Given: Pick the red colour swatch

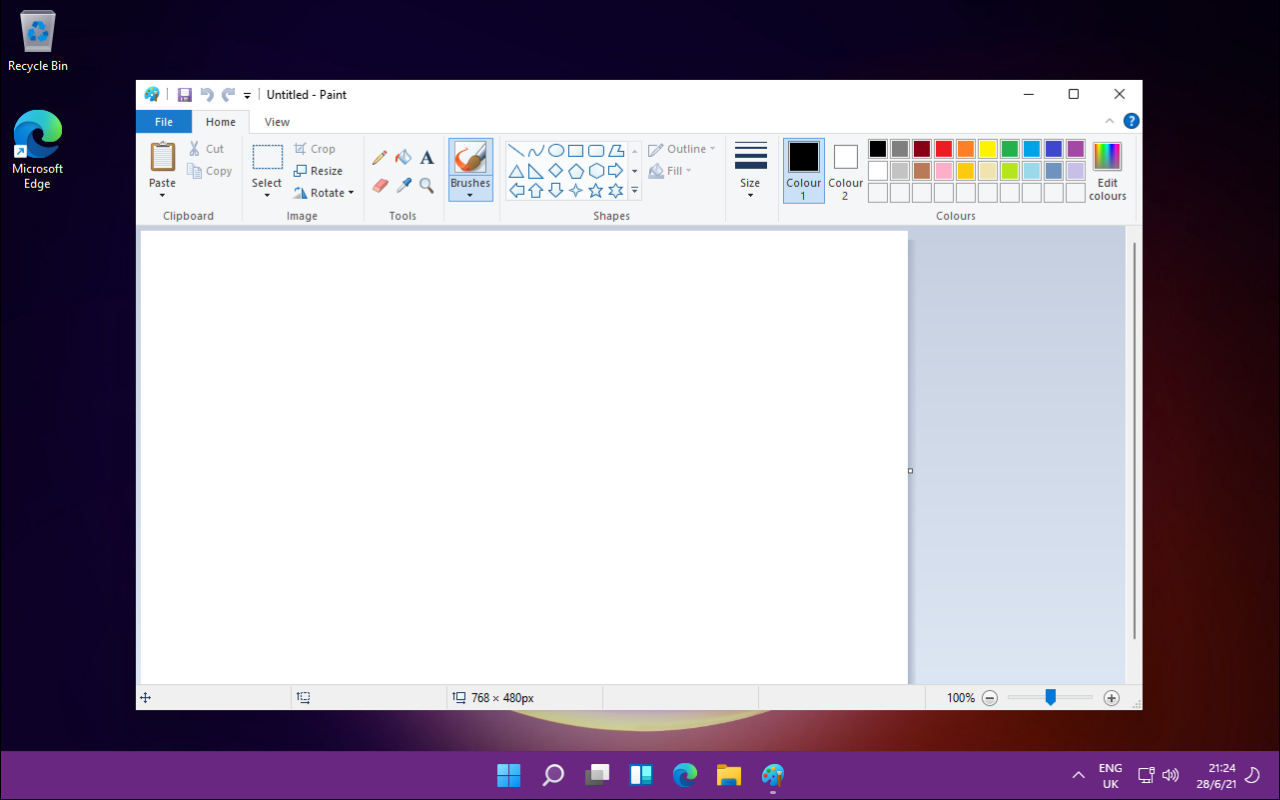Looking at the screenshot, I should [943, 149].
